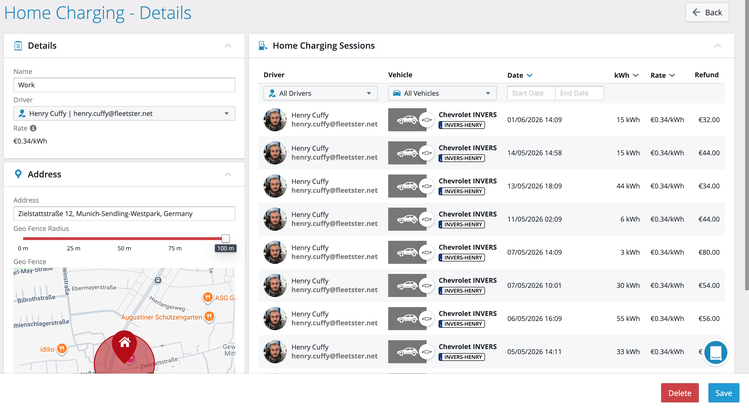Click the Geo Fence Radius slider handle
The width and height of the screenshot is (749, 412).
point(225,238)
